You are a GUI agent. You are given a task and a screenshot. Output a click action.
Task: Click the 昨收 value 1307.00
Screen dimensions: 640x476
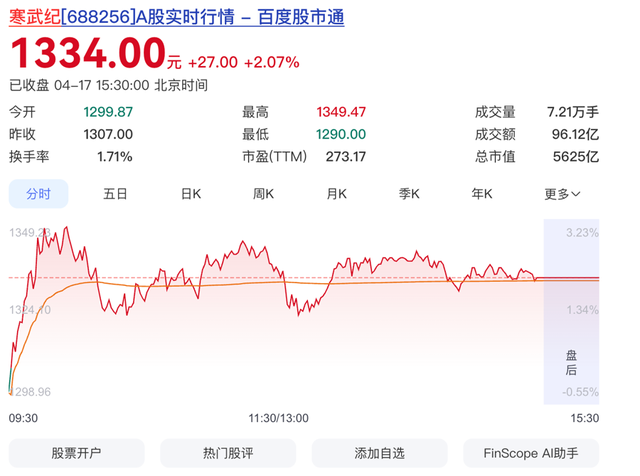[x=108, y=134]
